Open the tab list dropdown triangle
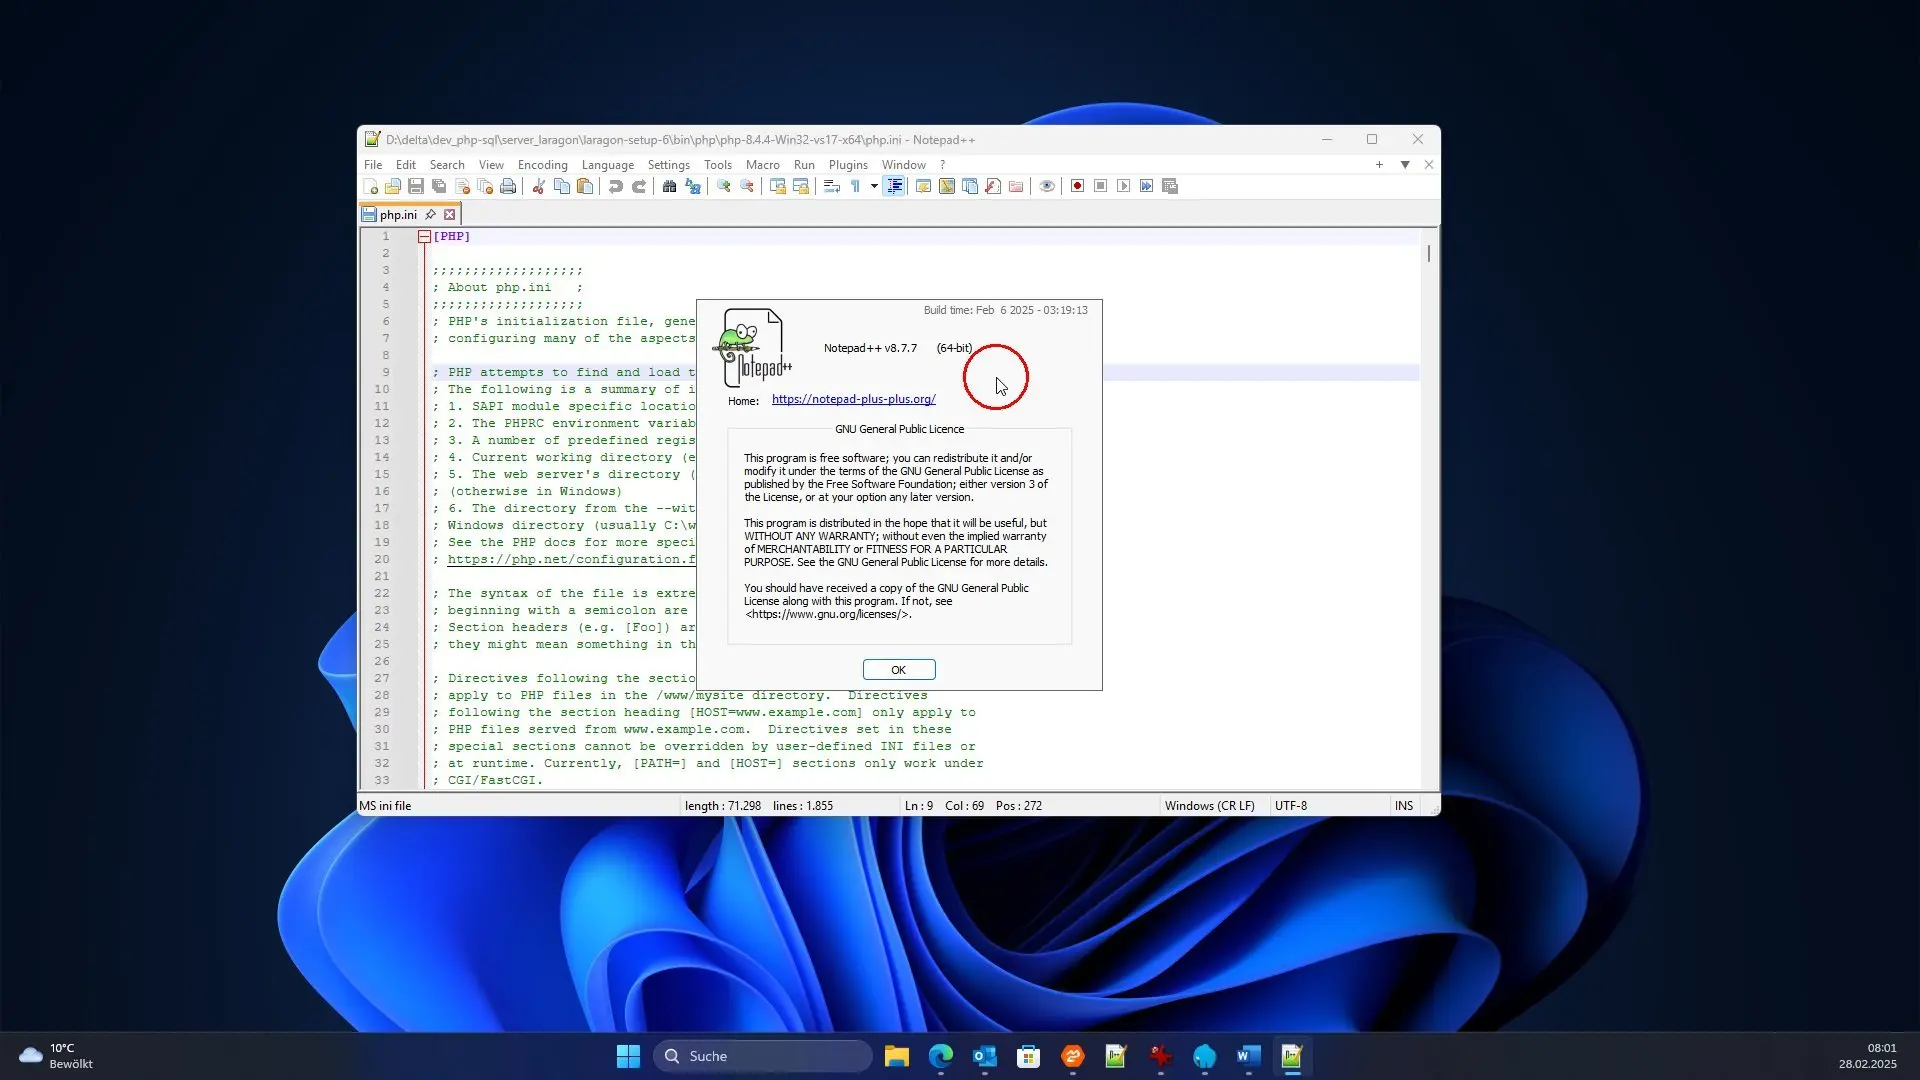Image resolution: width=1920 pixels, height=1080 pixels. coord(1405,165)
